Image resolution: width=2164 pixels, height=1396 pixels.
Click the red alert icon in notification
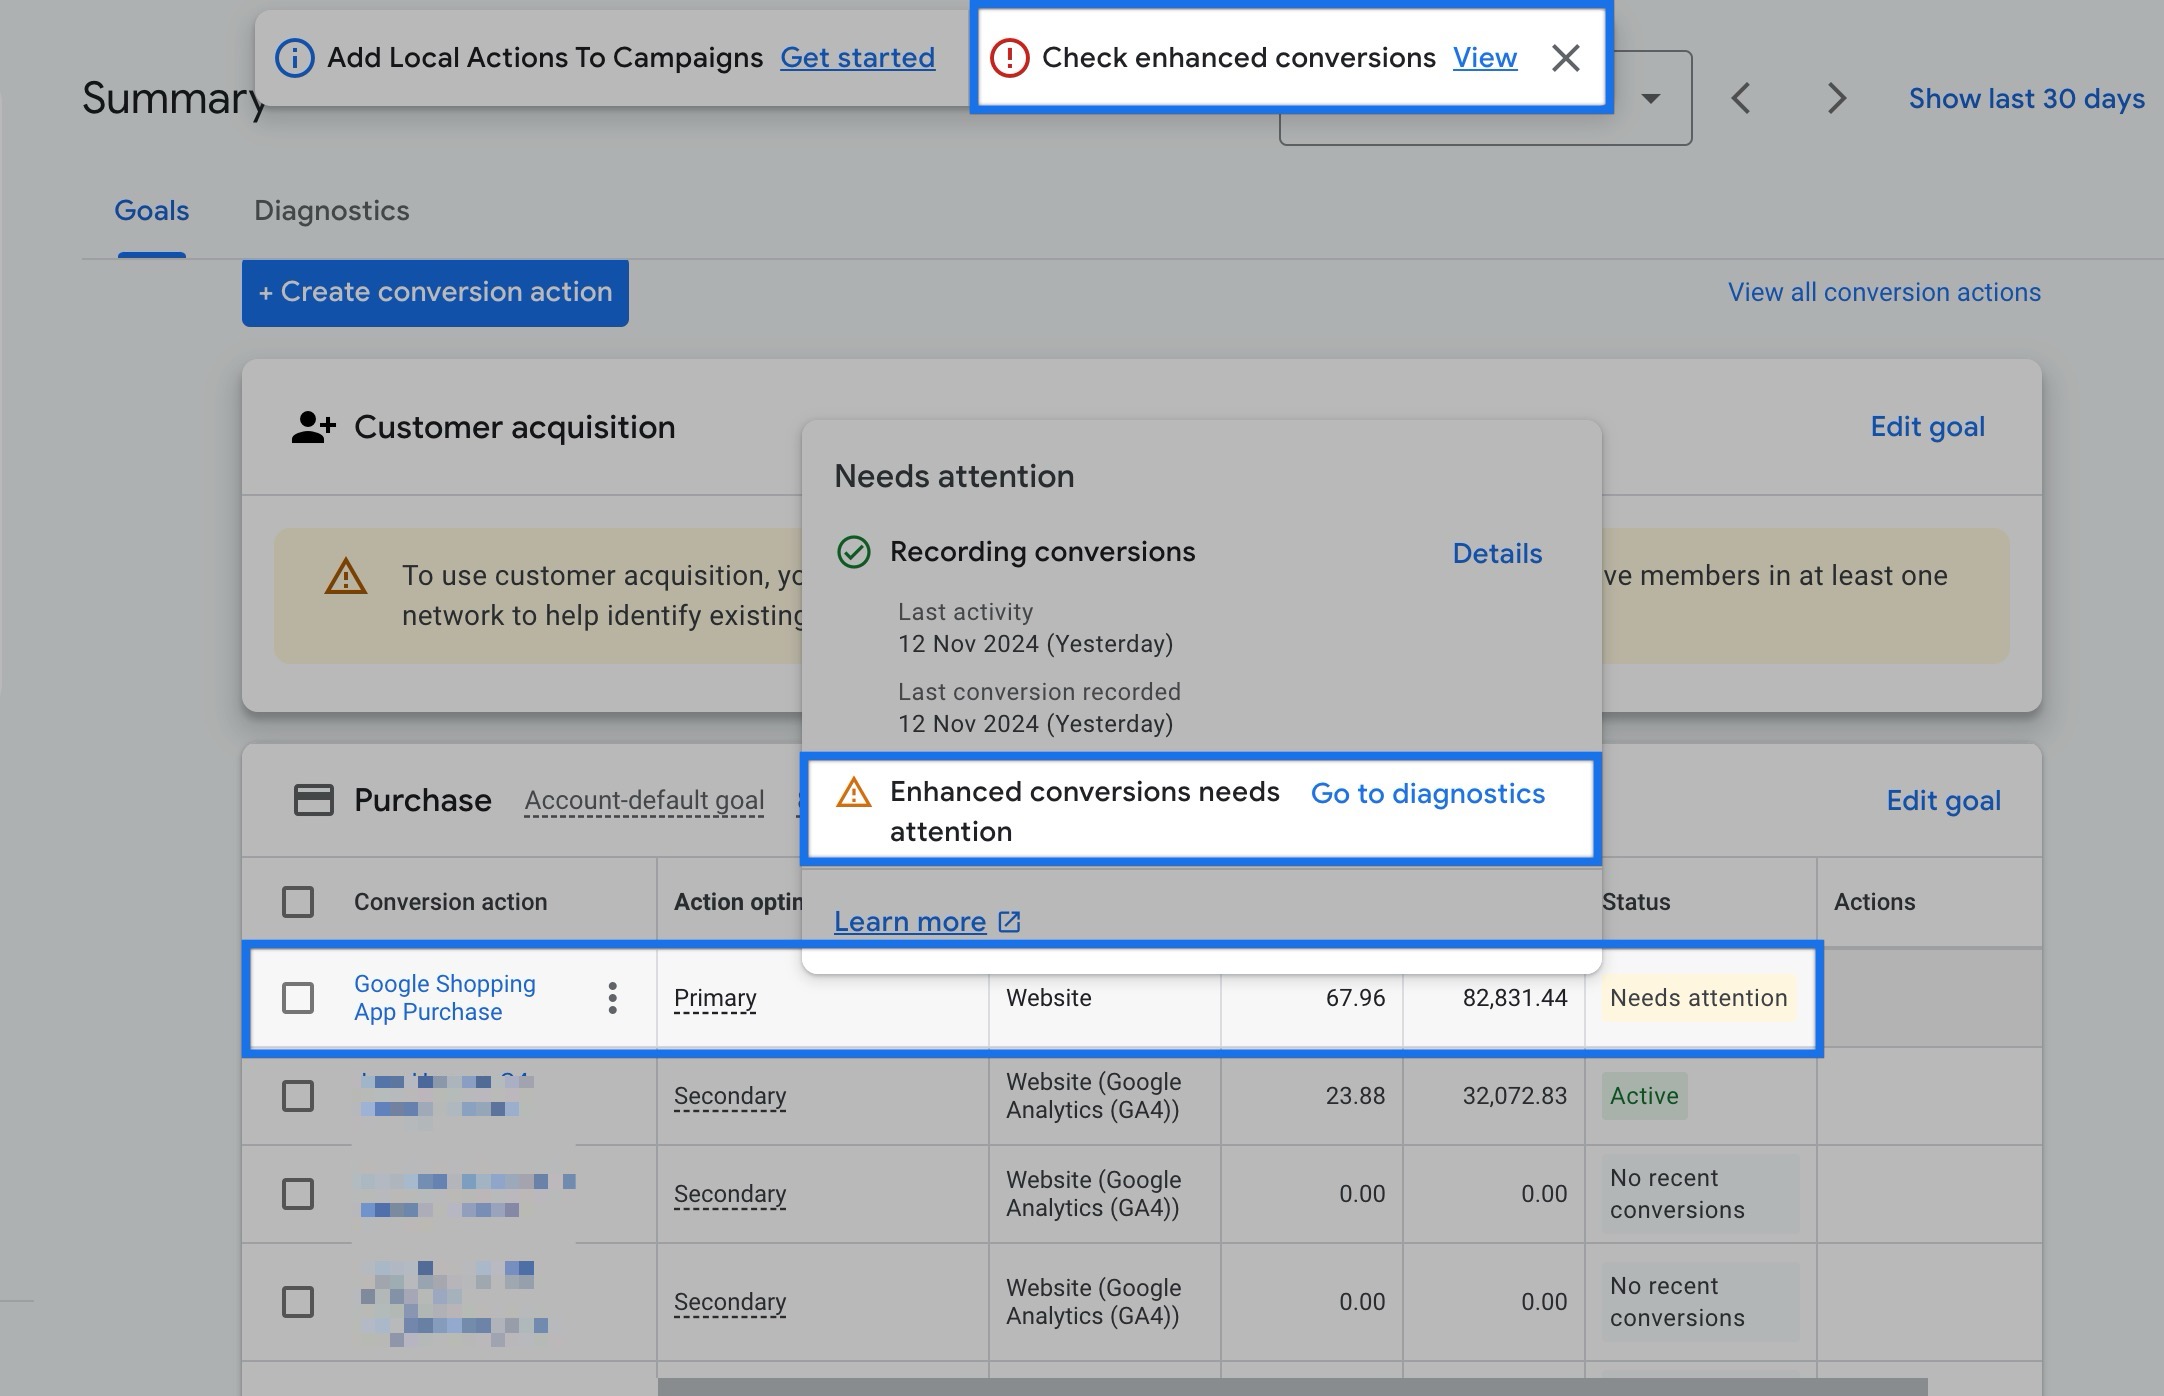tap(1009, 58)
